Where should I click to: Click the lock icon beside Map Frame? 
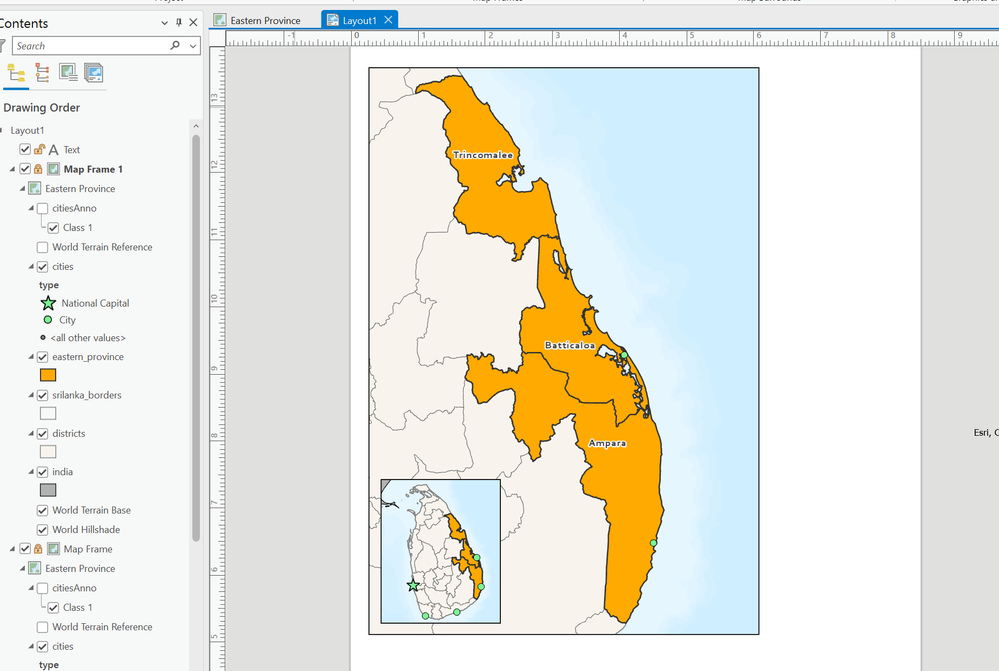[x=38, y=549]
